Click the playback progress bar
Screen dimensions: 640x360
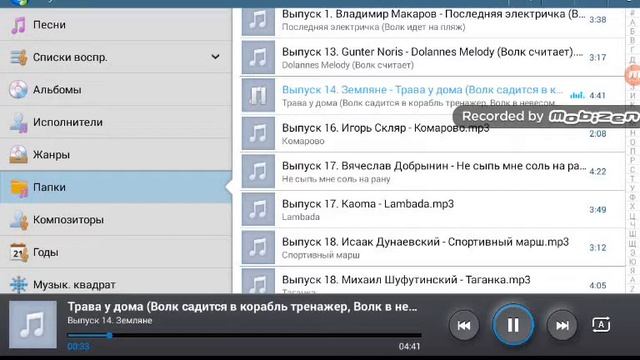pos(244,336)
